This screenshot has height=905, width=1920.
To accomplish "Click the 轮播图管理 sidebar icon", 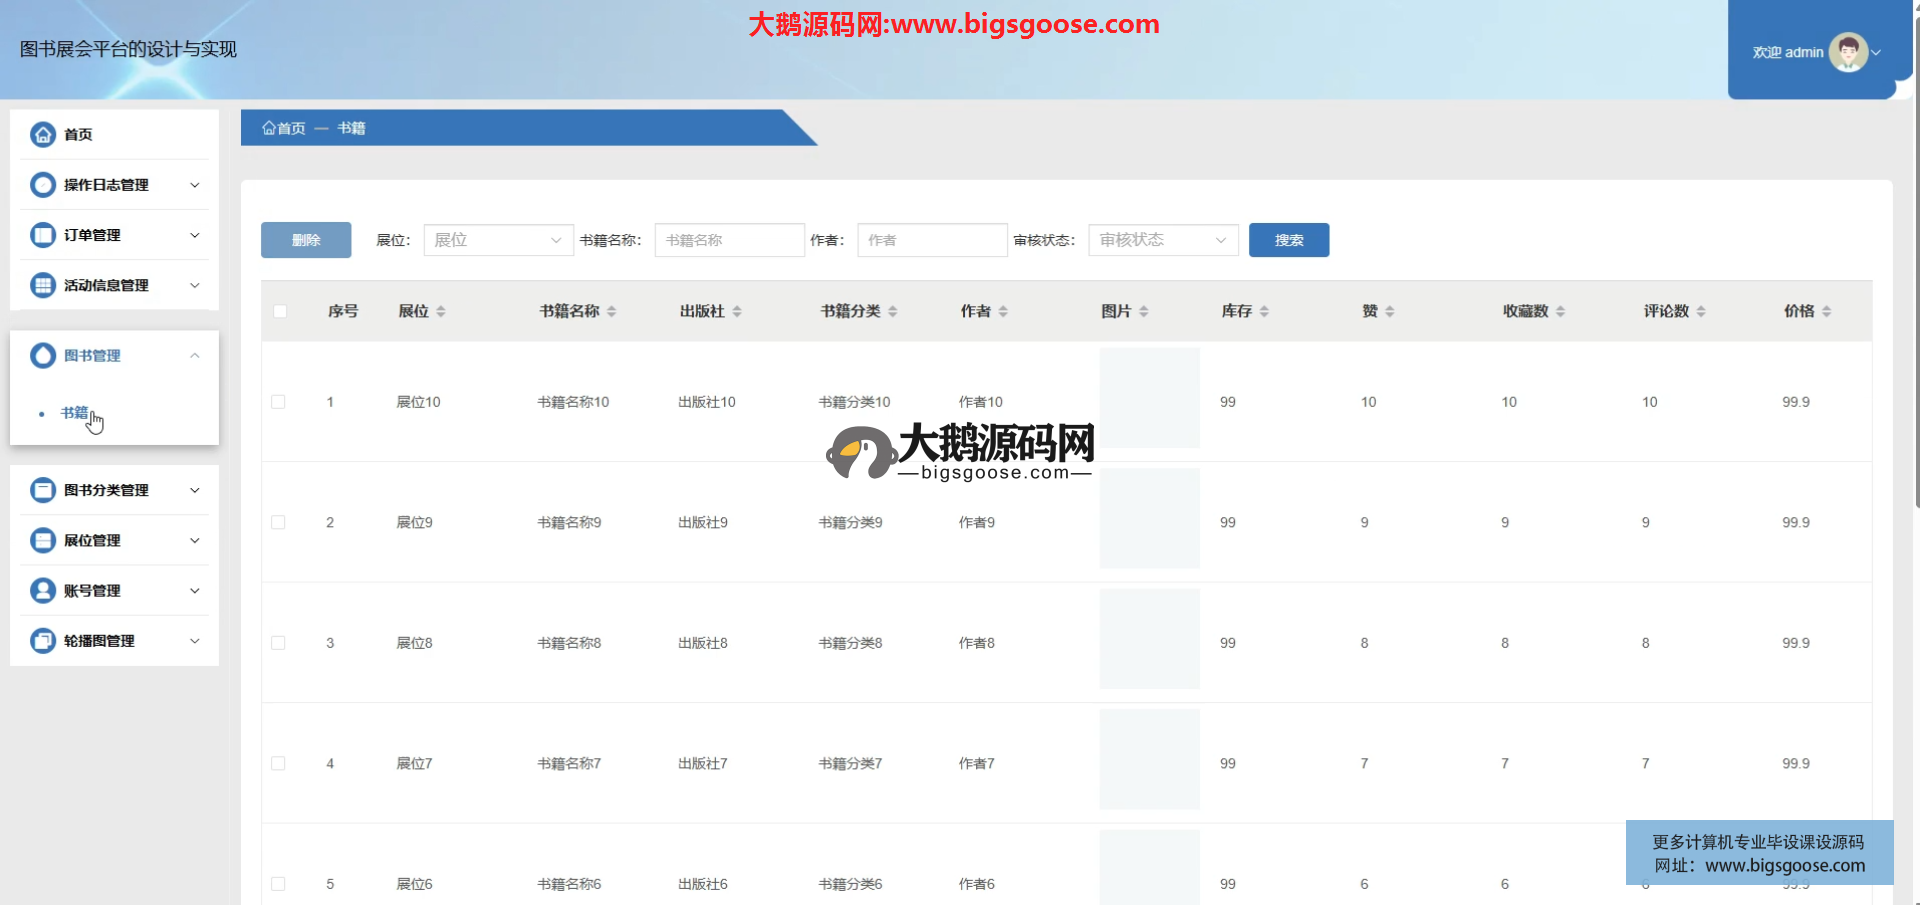I will pos(43,641).
